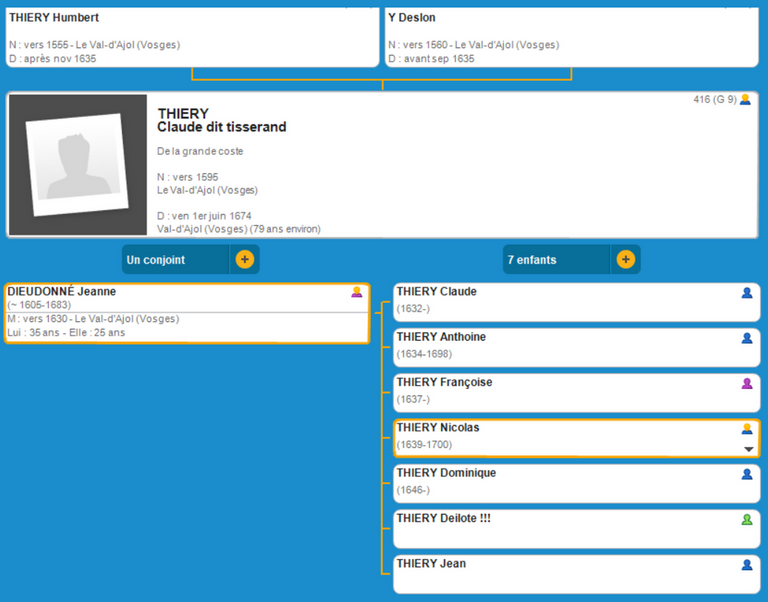Click the person icon next to THIERY Claude child
Screen dimensions: 768x602
pos(746,293)
